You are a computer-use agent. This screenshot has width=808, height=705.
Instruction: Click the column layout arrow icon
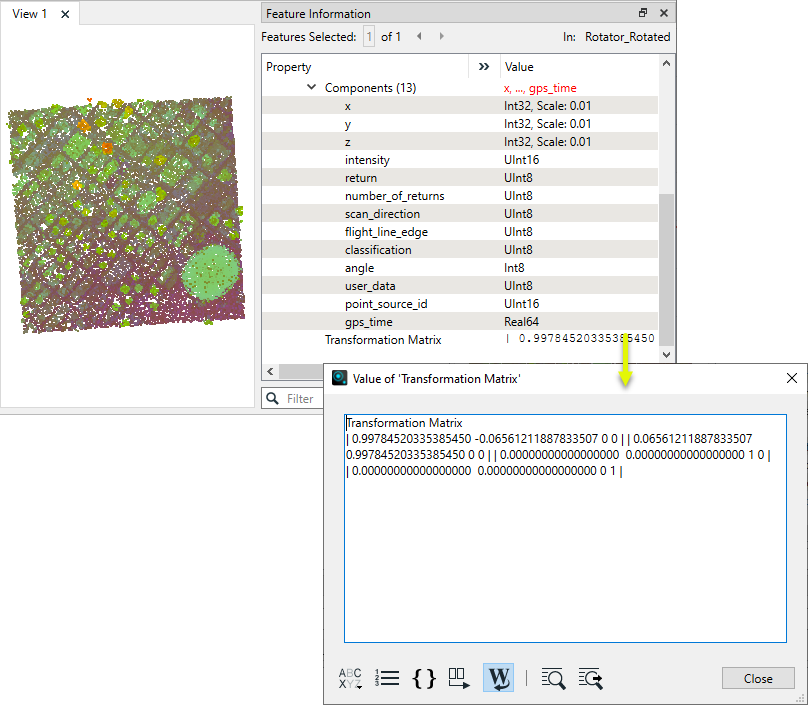tap(459, 678)
